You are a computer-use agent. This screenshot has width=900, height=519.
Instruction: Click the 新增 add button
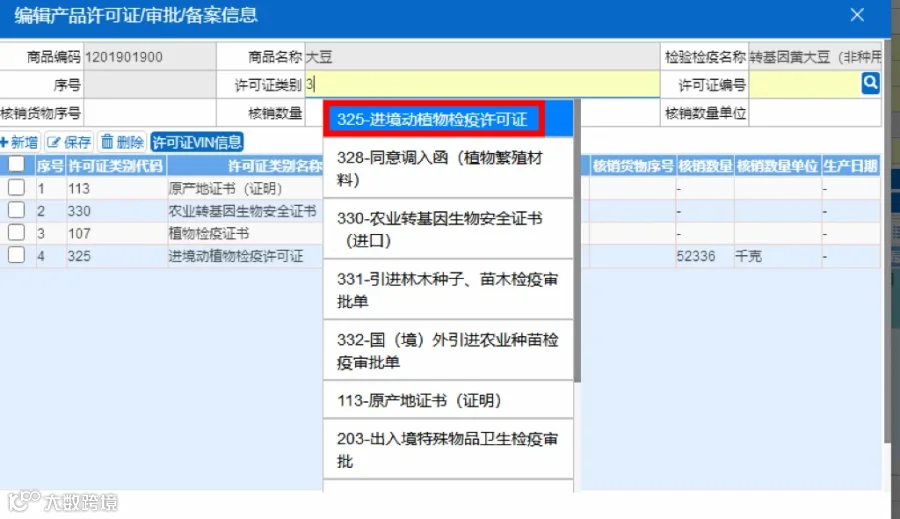[x=20, y=142]
